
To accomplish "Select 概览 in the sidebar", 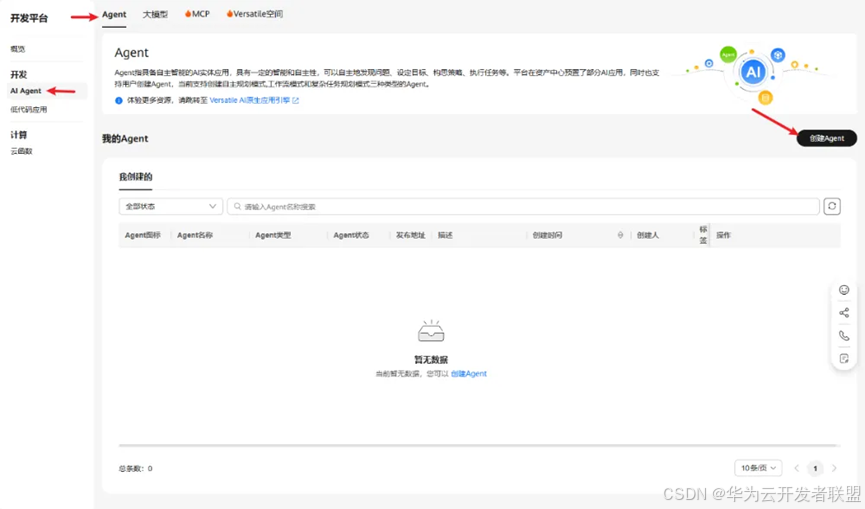I will [x=18, y=49].
